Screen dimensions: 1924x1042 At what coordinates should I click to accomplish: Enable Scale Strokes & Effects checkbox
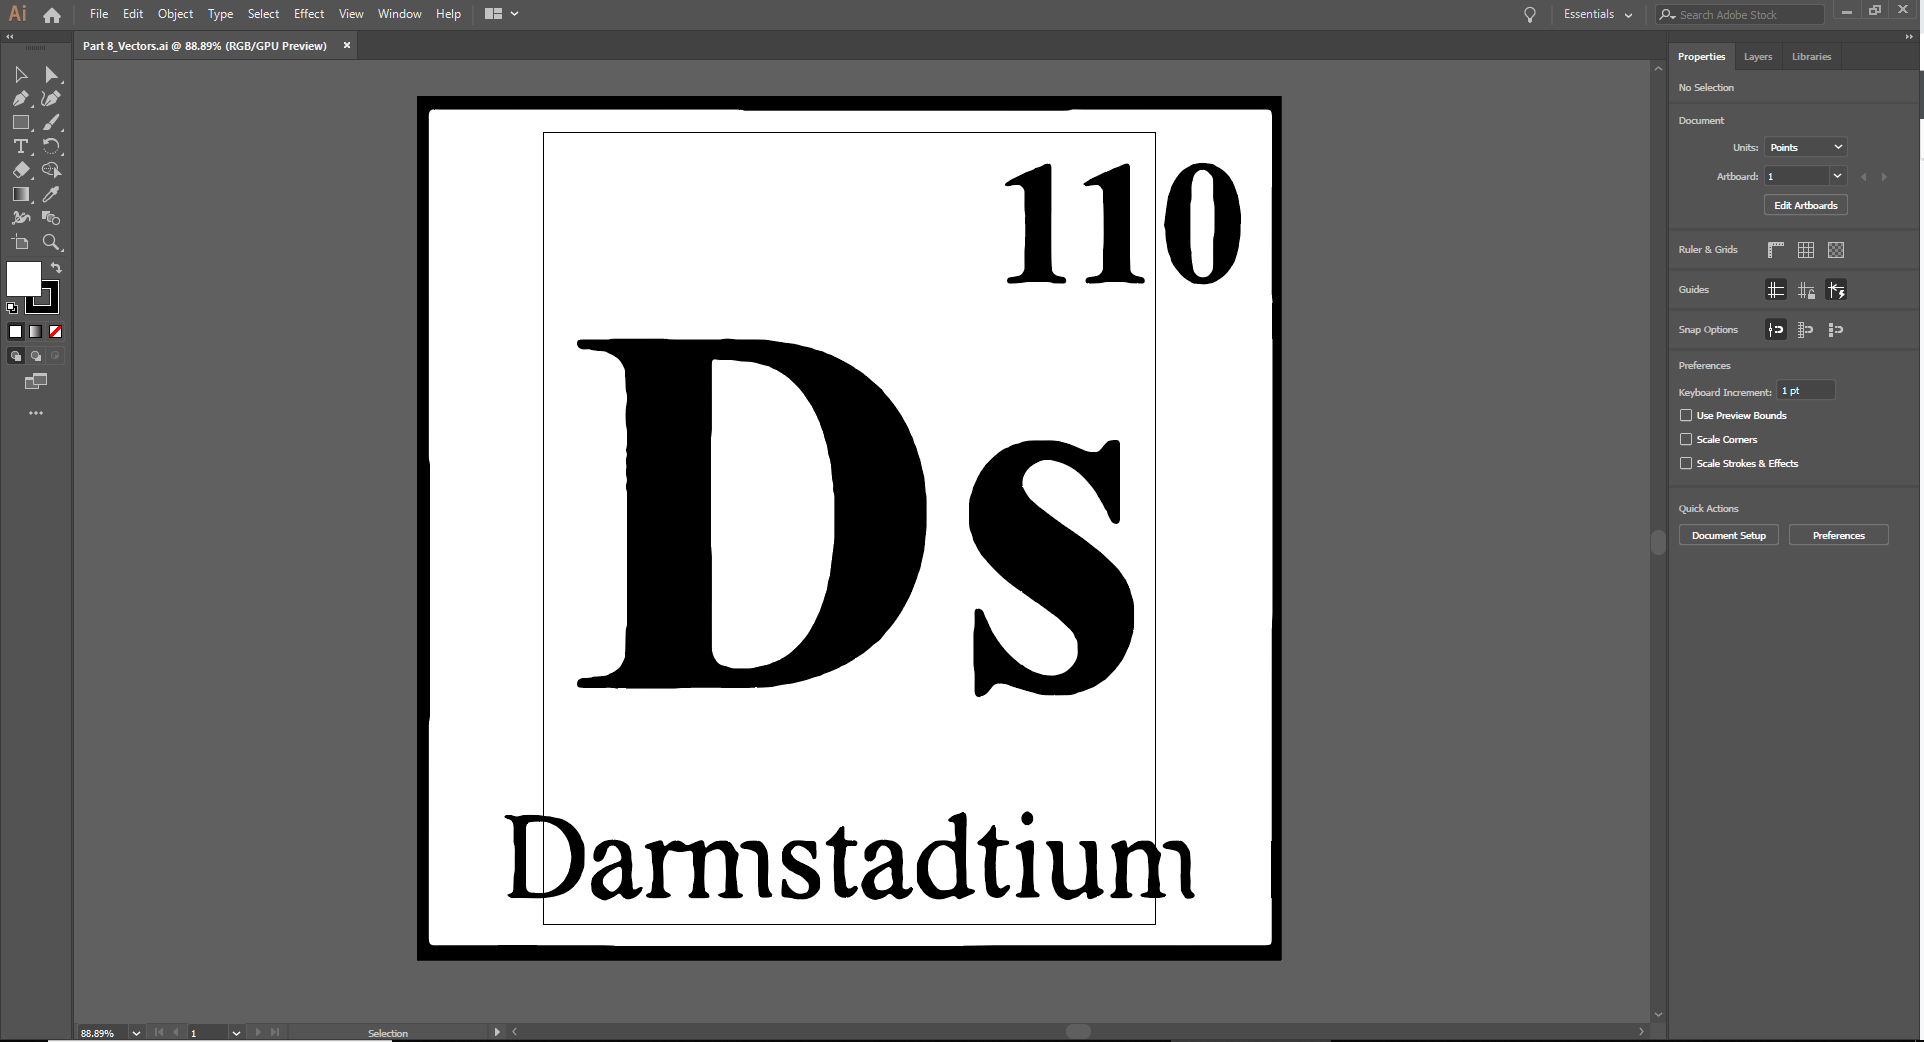(1686, 463)
